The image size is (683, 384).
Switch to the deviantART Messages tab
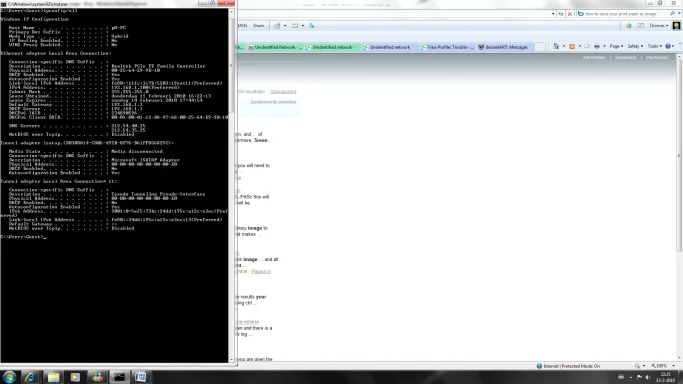[x=504, y=47]
